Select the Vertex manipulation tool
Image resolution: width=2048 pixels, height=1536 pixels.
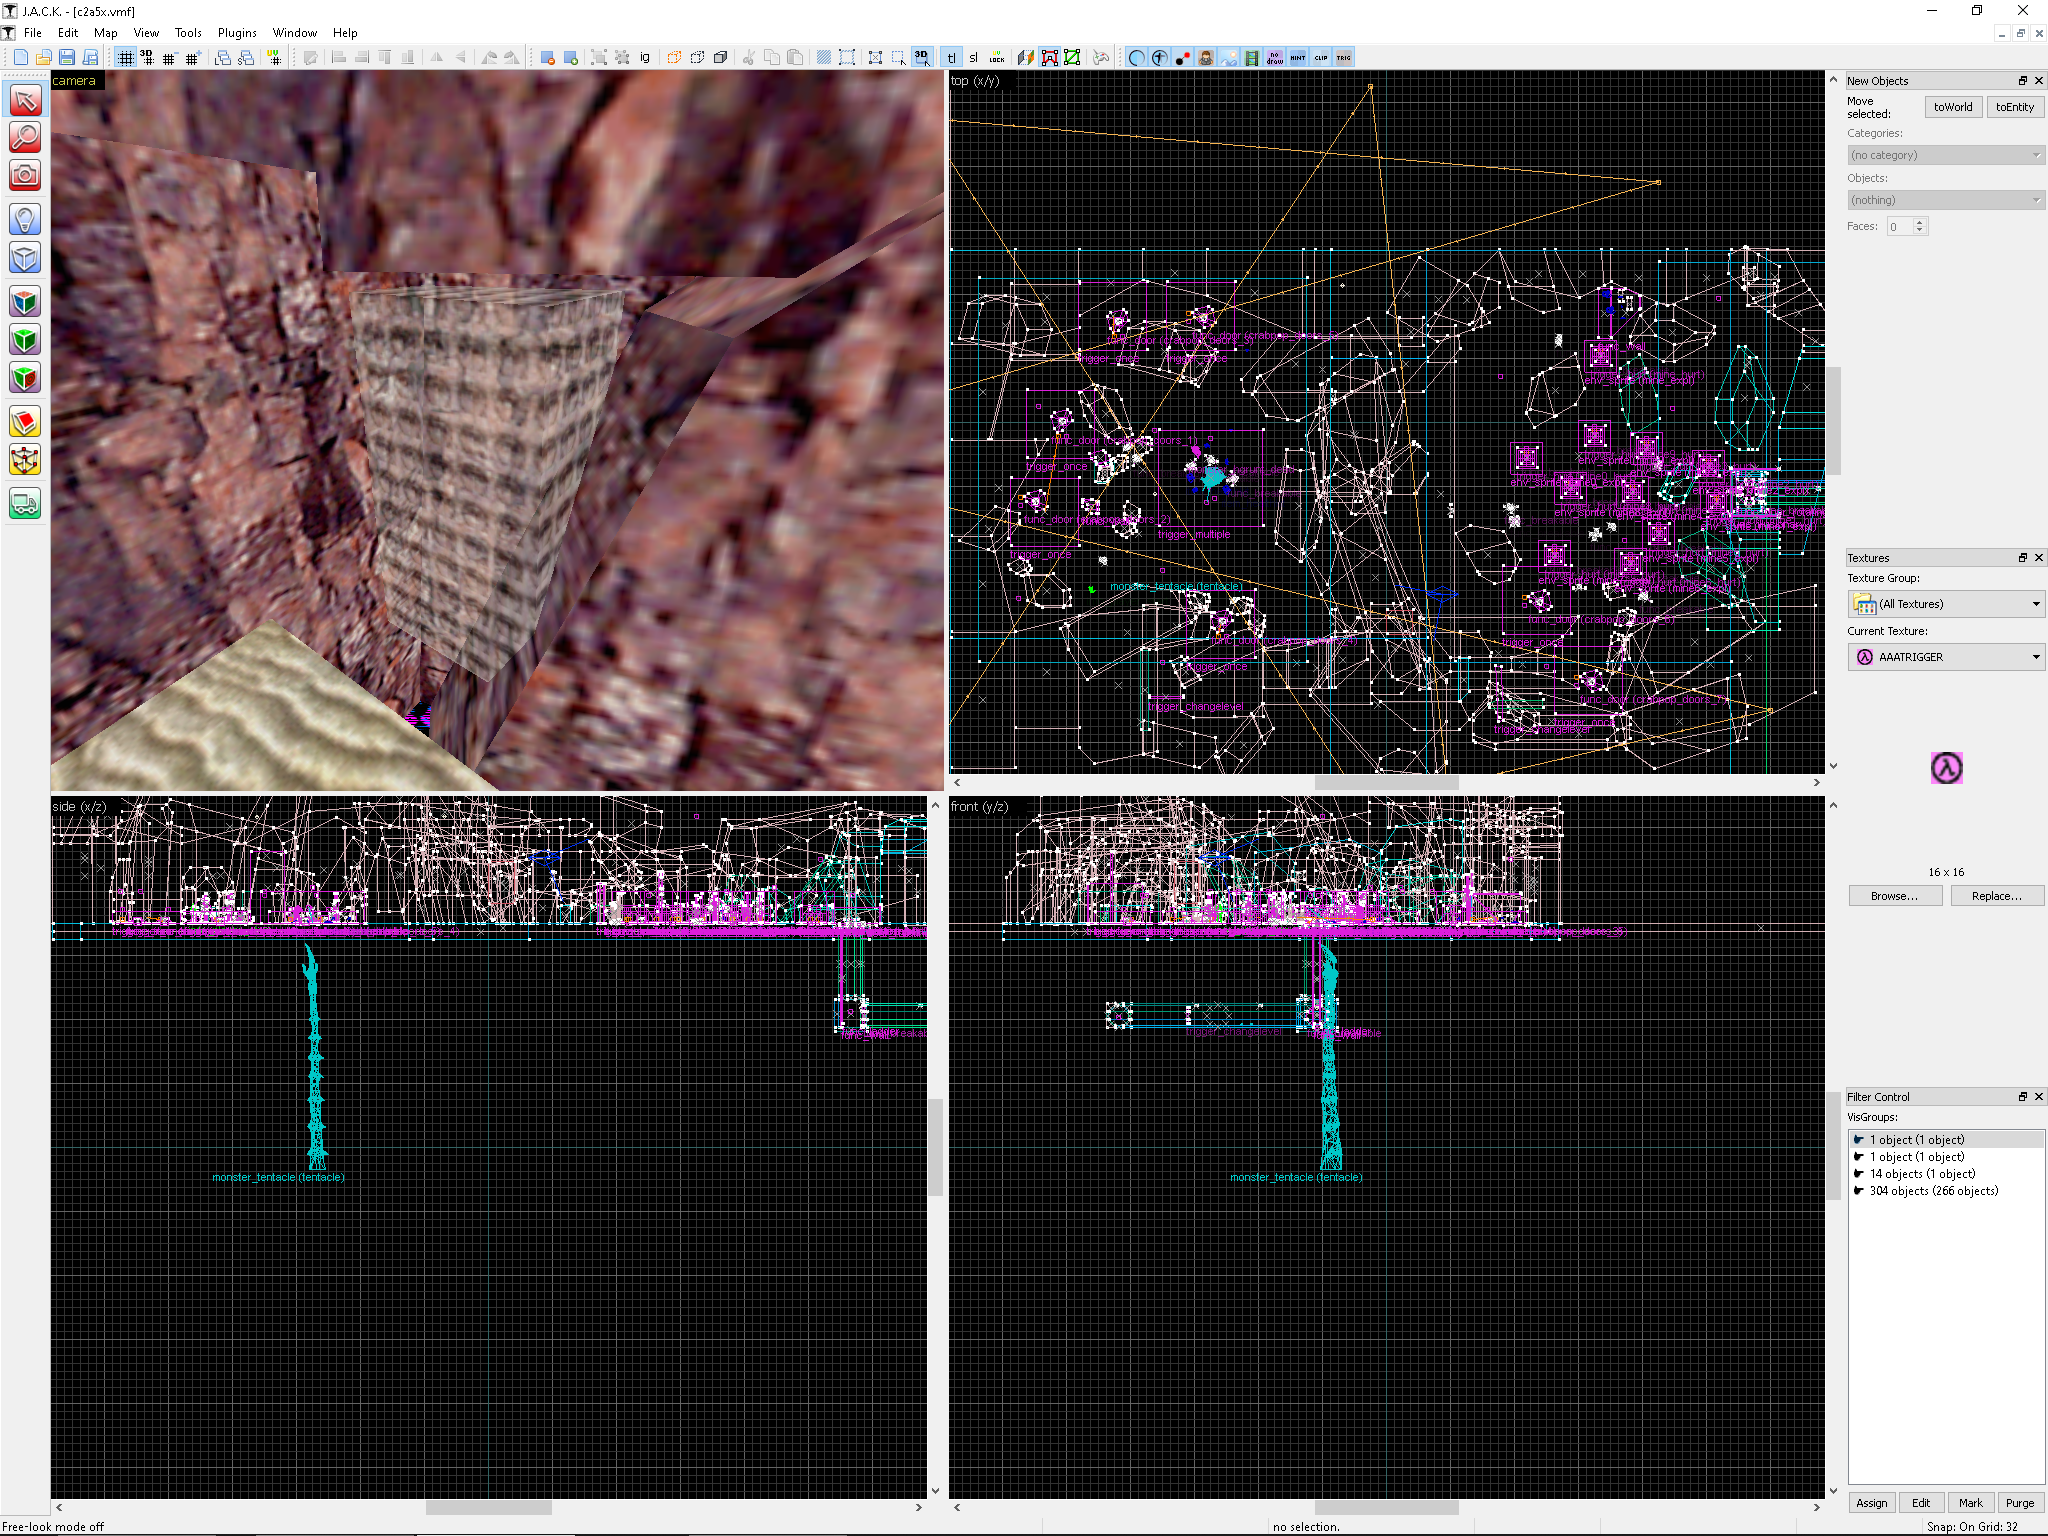(x=25, y=460)
